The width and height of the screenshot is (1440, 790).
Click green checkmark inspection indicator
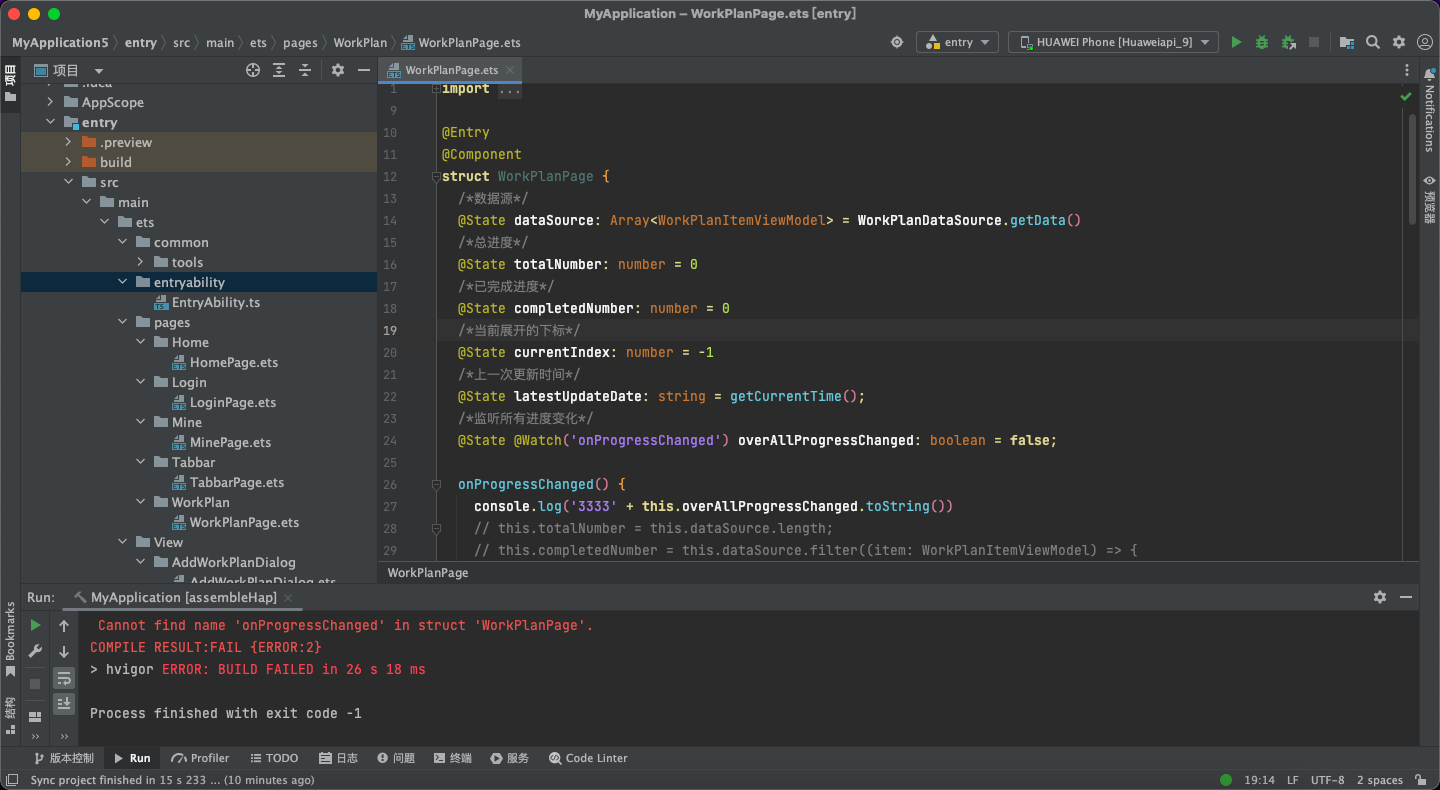tap(1406, 96)
